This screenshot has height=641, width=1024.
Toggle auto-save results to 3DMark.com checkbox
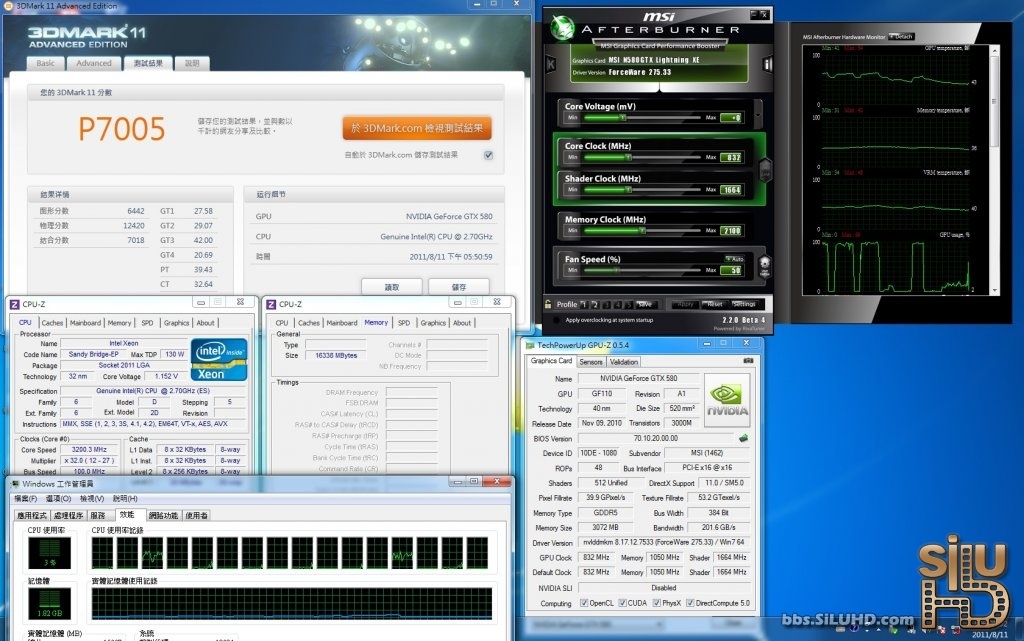(488, 155)
